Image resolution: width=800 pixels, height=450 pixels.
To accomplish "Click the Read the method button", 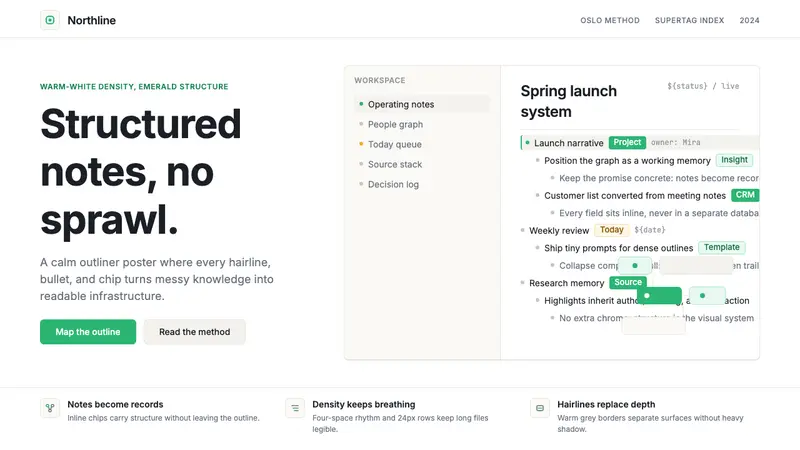I will pos(194,332).
